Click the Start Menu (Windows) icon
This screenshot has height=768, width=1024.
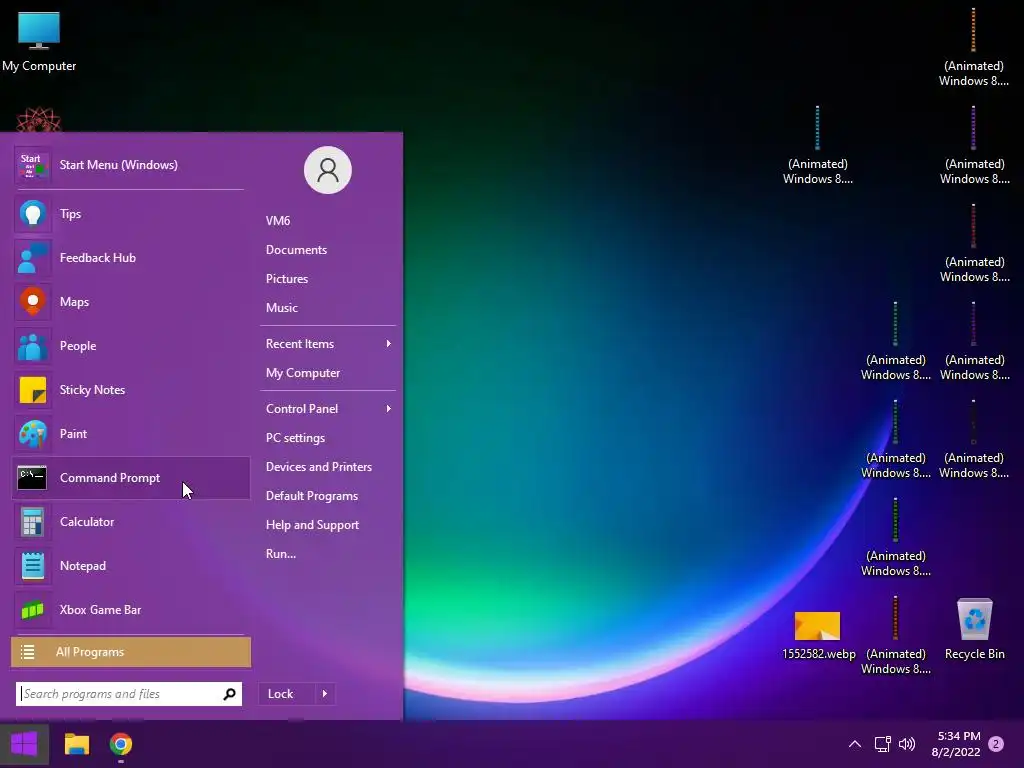pos(32,165)
